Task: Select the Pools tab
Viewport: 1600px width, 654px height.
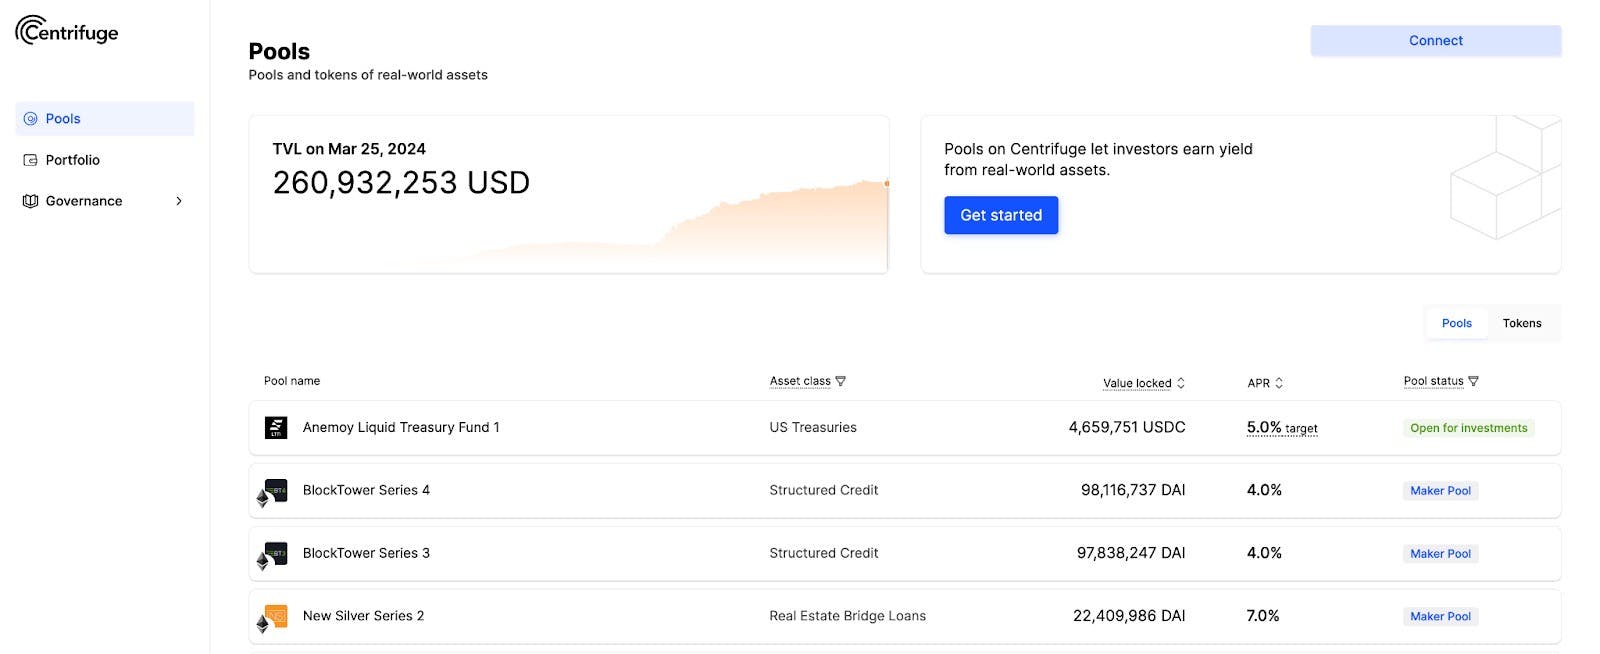Action: [1456, 323]
